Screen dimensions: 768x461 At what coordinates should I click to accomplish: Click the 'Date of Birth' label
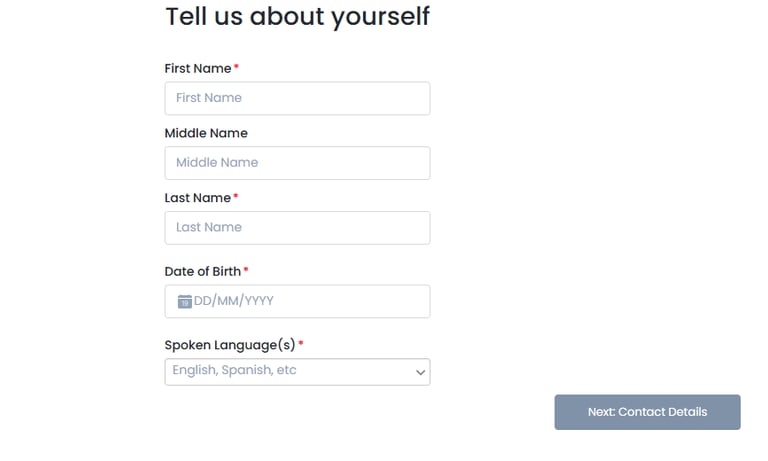click(202, 271)
